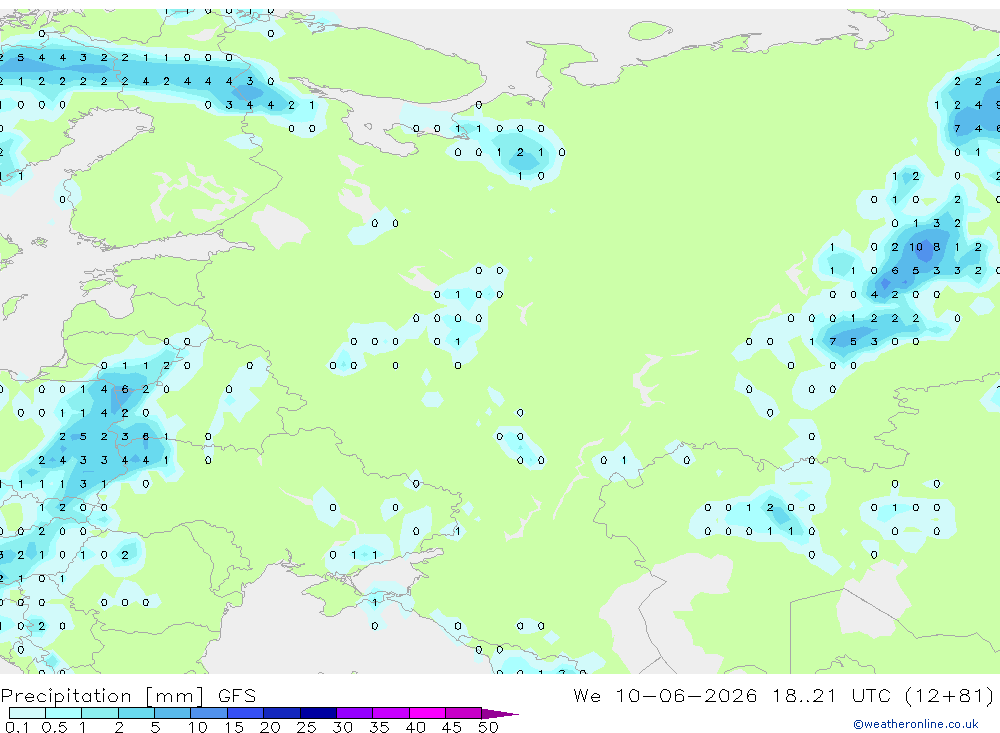Click the date 'We 10-06-2026' text
Image resolution: width=1000 pixels, height=733 pixels.
(x=665, y=695)
